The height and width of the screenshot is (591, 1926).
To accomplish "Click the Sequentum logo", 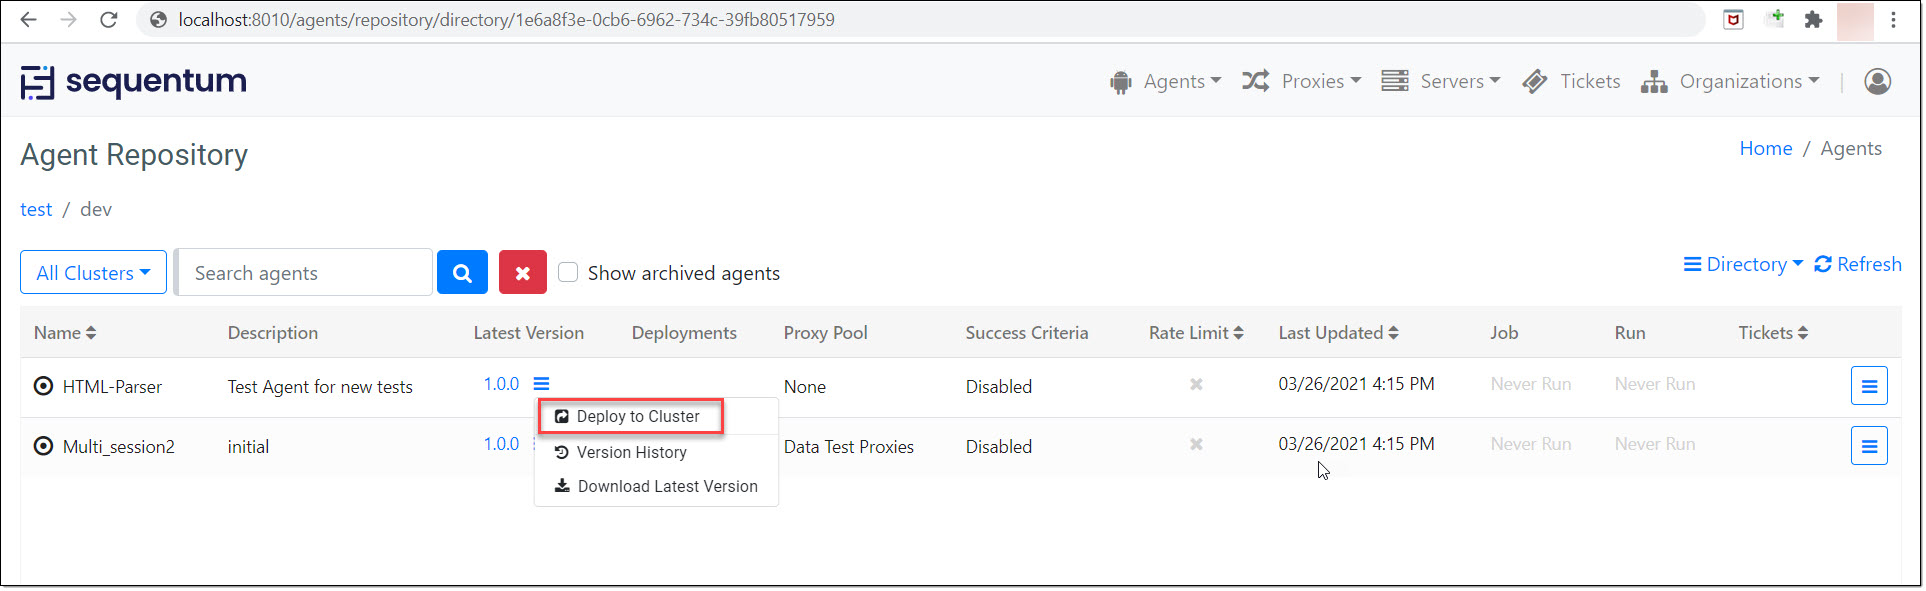I will 133,81.
